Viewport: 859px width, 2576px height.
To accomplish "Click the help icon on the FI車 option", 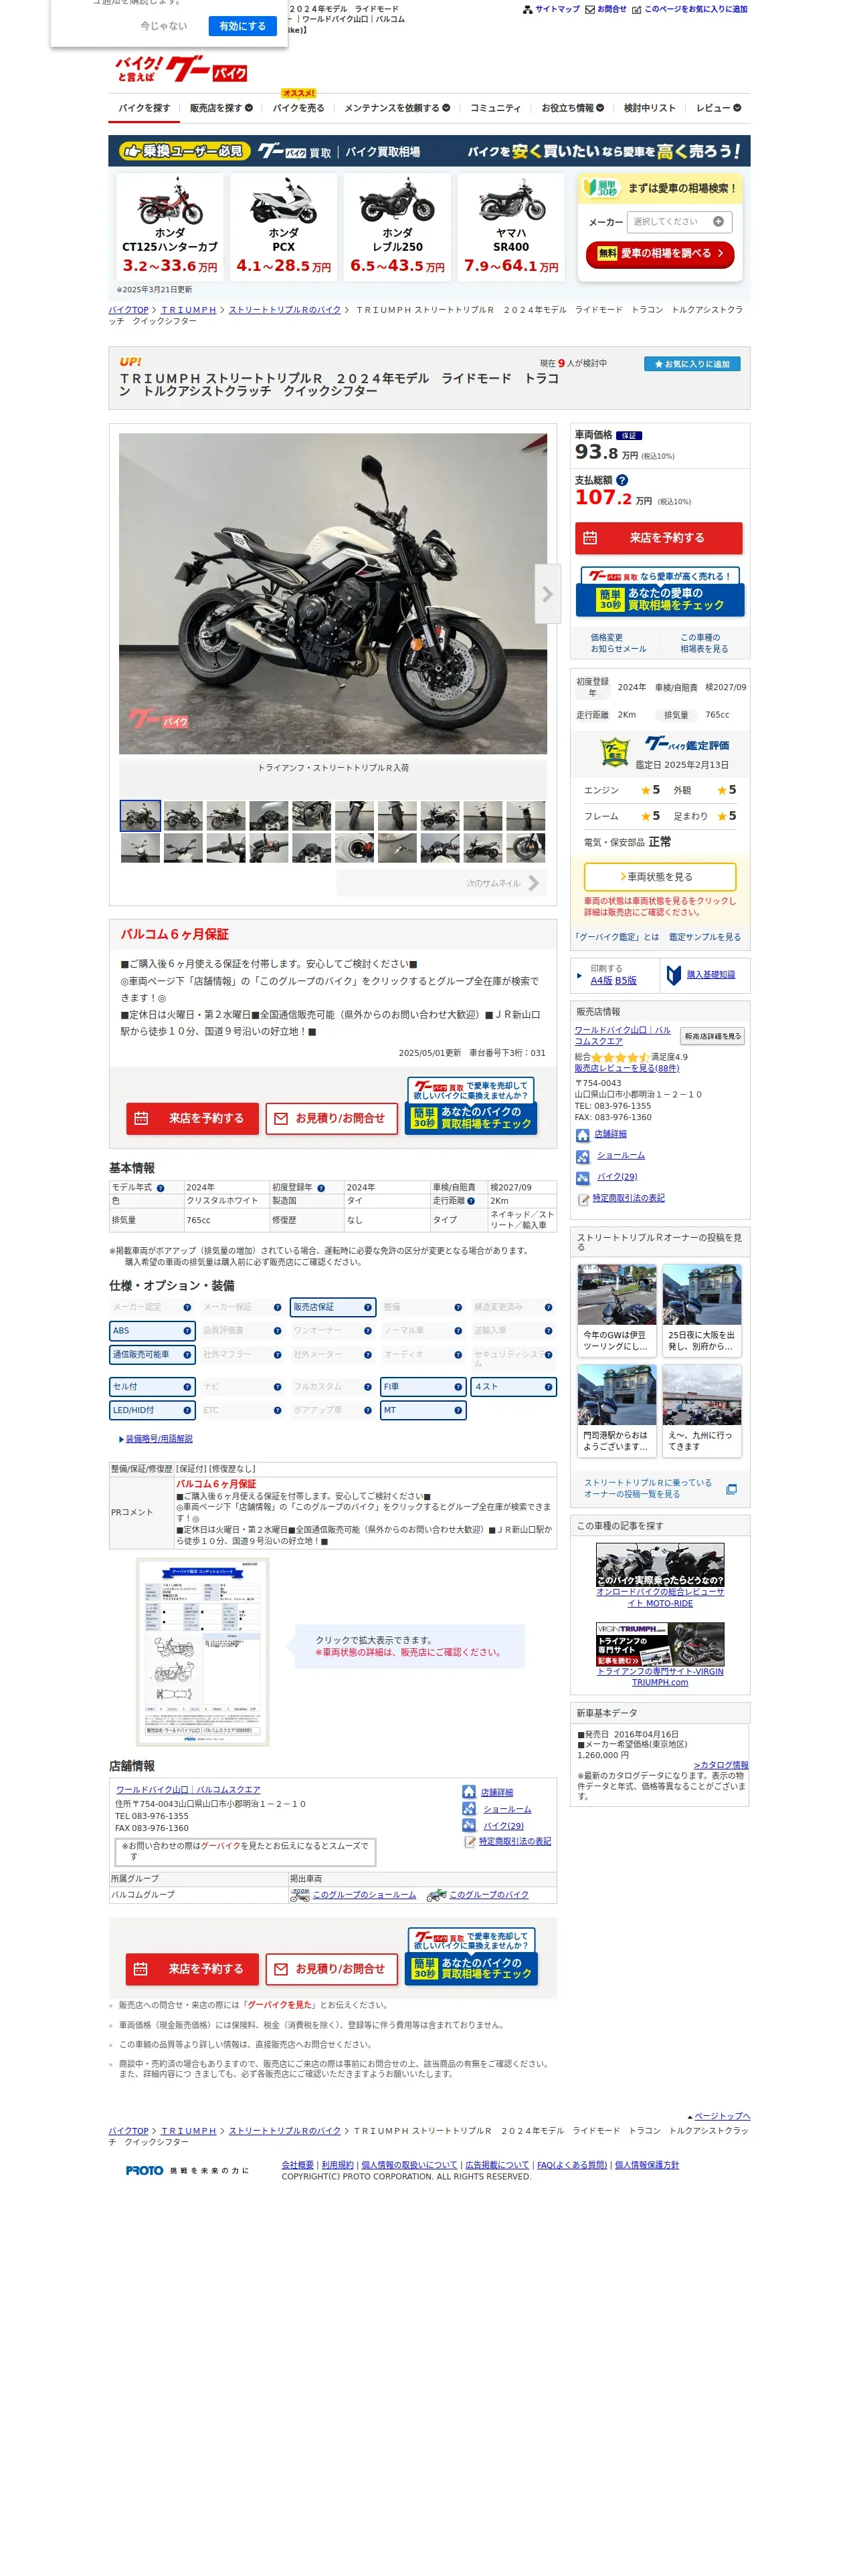I will pyautogui.click(x=458, y=1387).
